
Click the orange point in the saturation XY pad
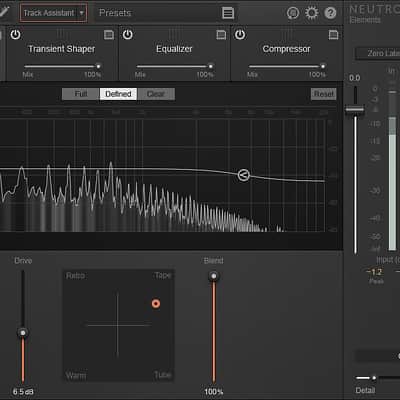156,304
